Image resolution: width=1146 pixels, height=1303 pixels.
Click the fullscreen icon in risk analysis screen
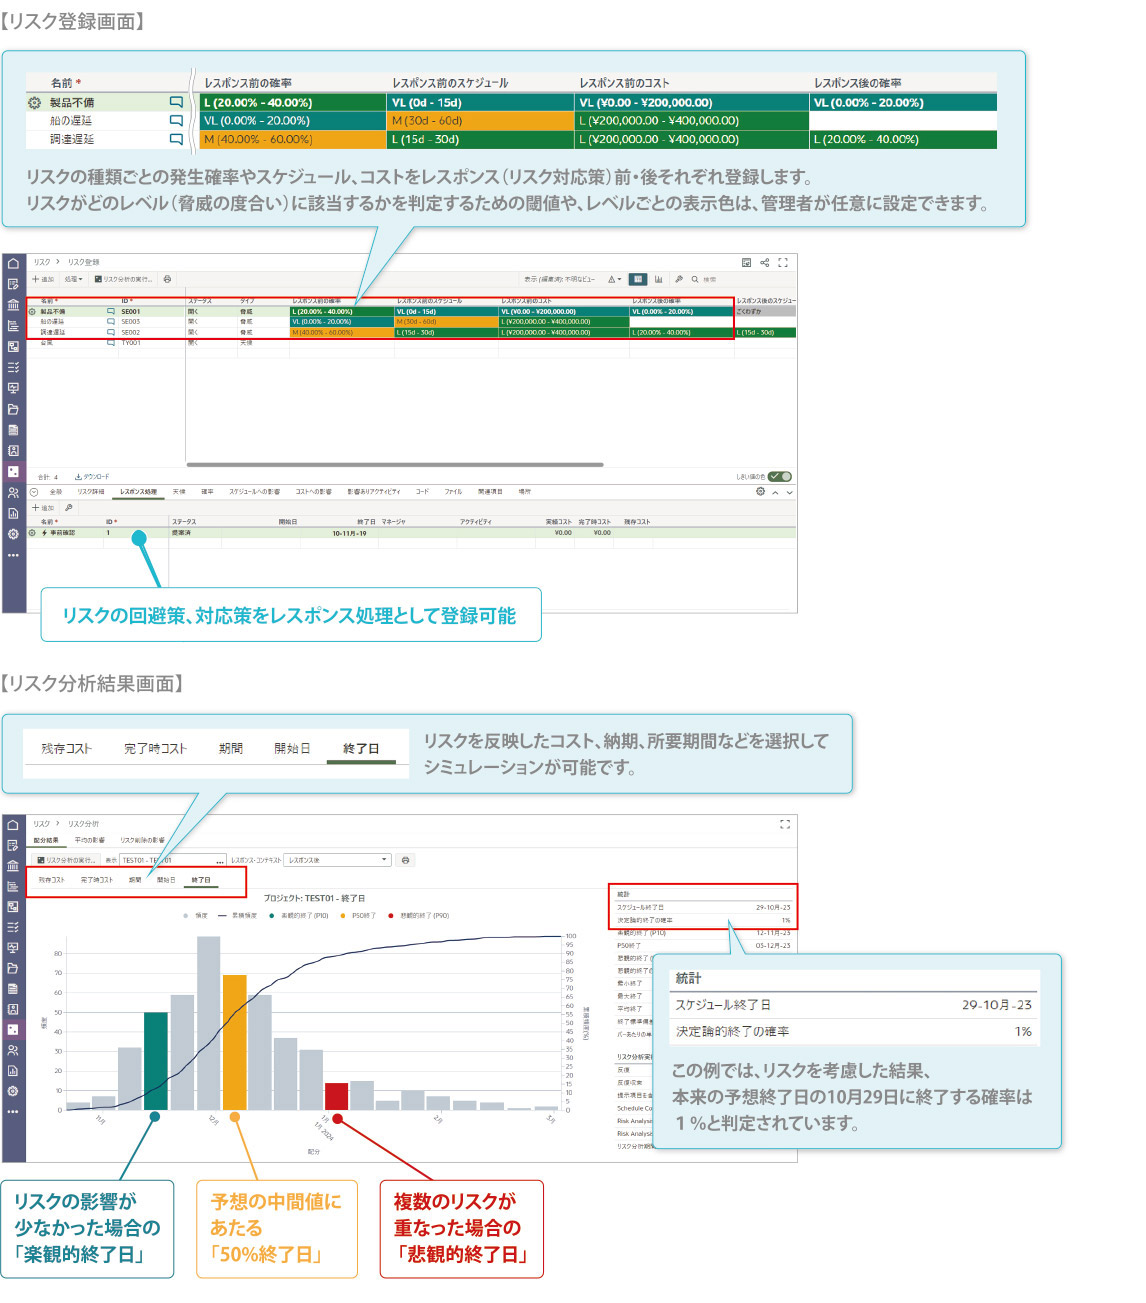click(x=785, y=824)
